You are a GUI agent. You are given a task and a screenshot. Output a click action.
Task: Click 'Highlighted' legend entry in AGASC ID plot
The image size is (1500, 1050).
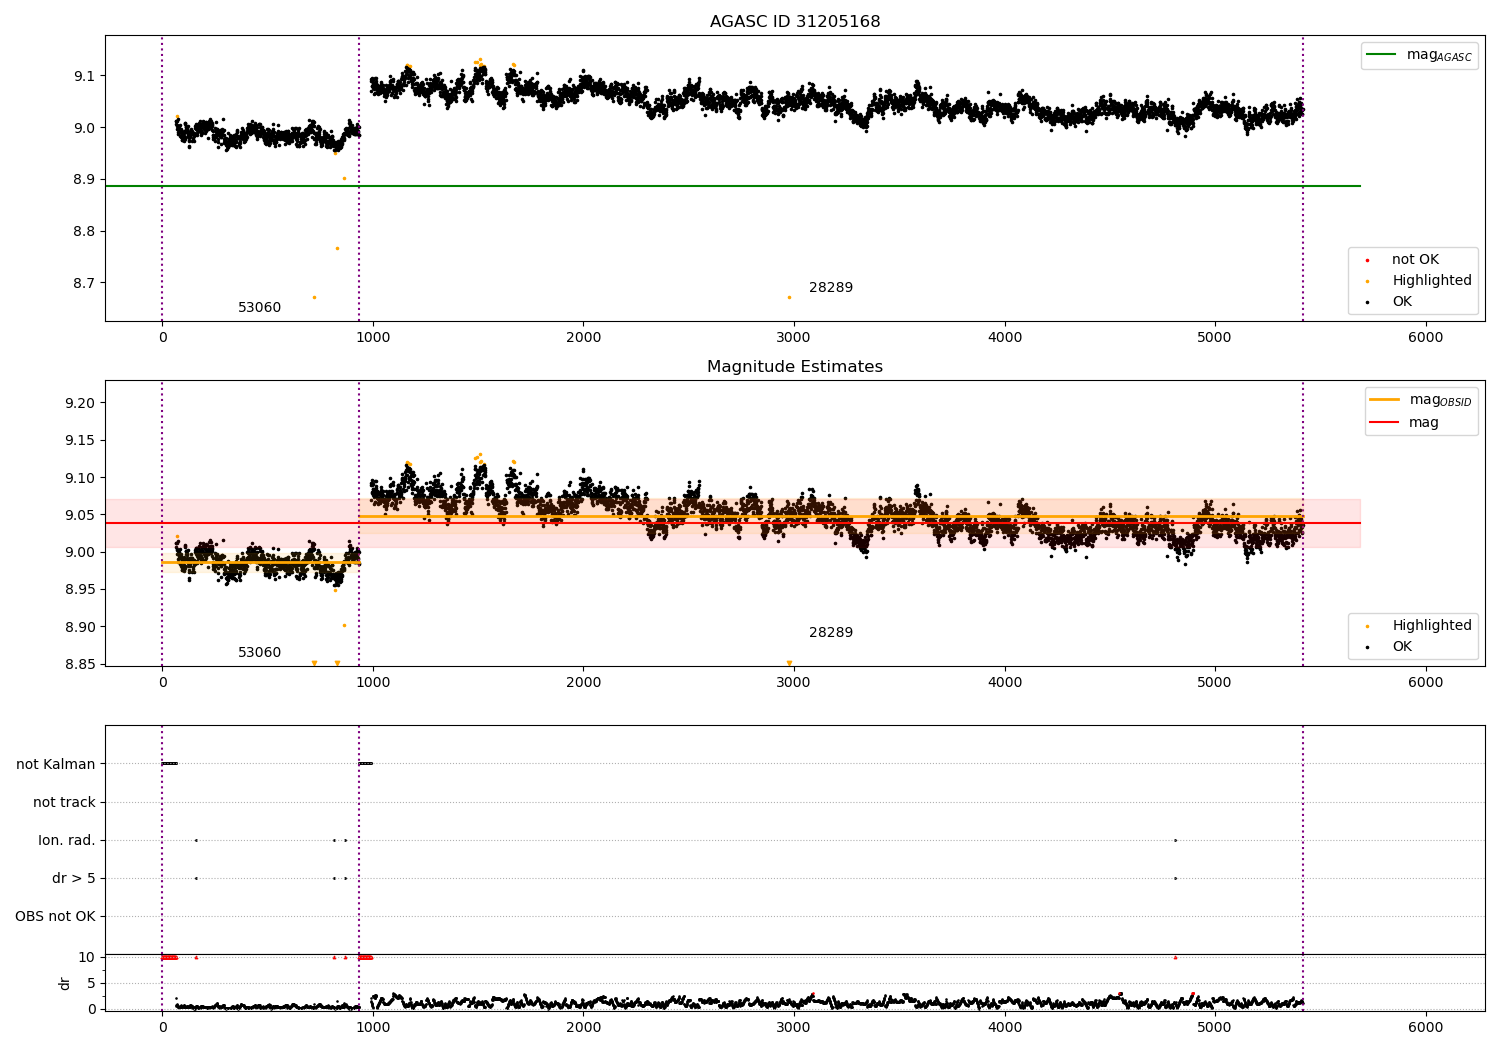coord(1431,281)
